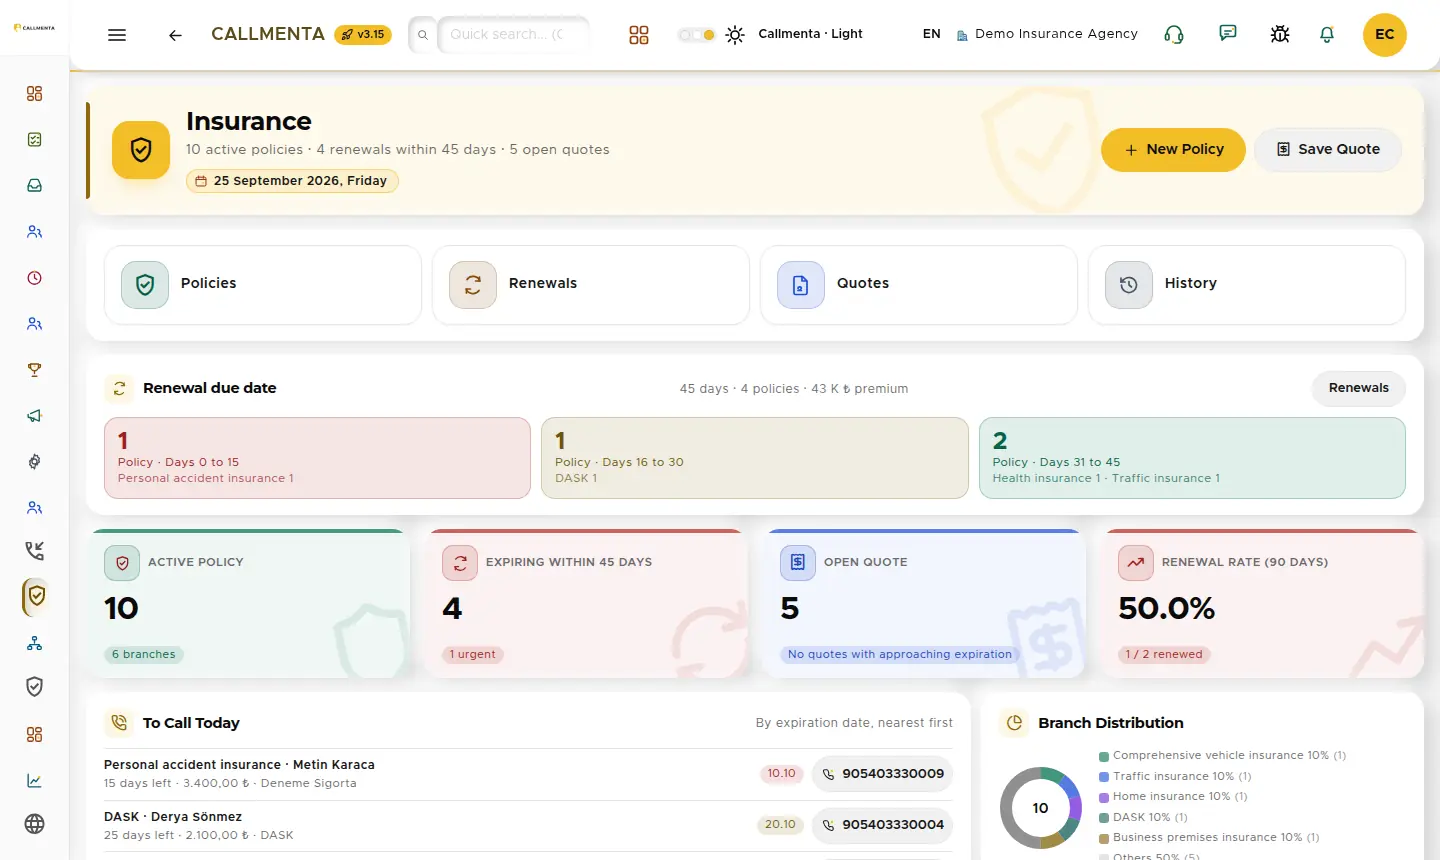Viewport: 1440px width, 860px height.
Task: Click the '6 branches' chip
Action: point(144,655)
